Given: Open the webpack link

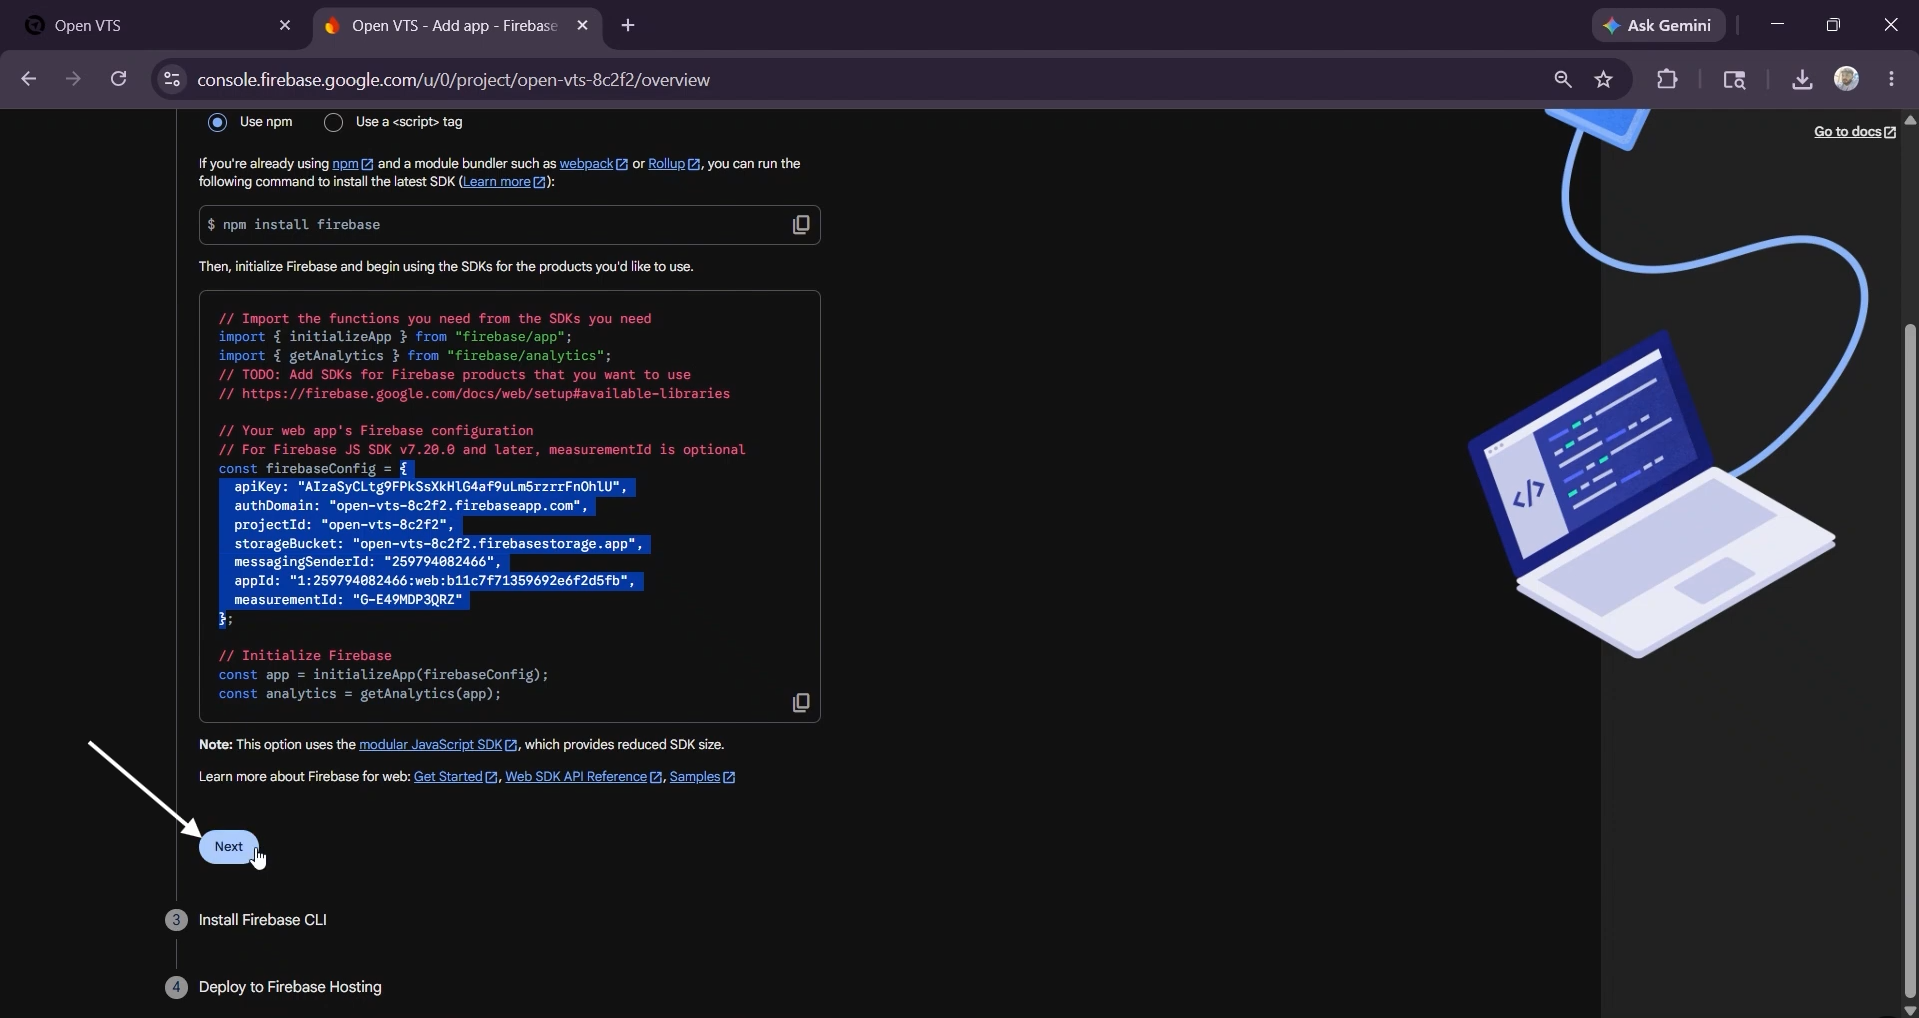Looking at the screenshot, I should pos(594,164).
